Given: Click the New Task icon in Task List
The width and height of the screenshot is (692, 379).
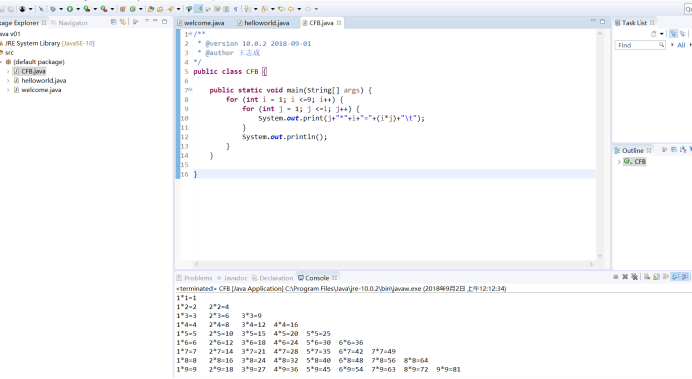Looking at the screenshot, I should pyautogui.click(x=654, y=34).
